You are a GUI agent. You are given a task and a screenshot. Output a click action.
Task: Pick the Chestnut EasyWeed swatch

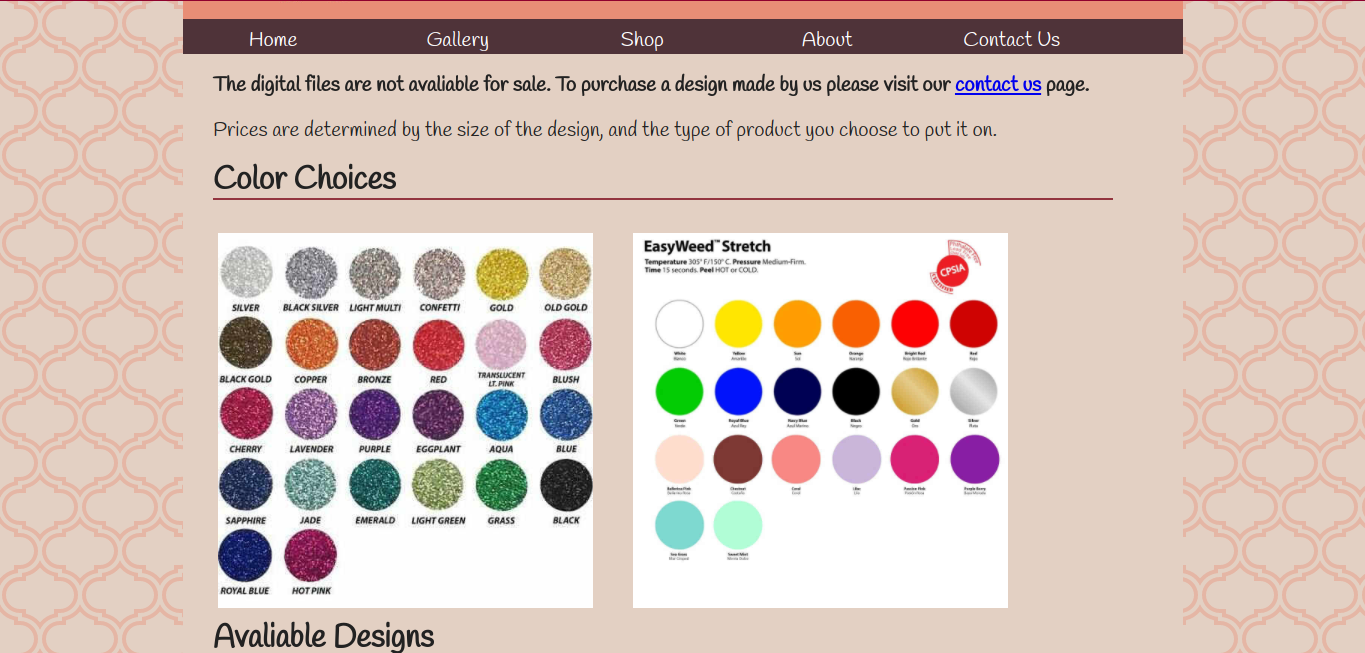point(738,459)
